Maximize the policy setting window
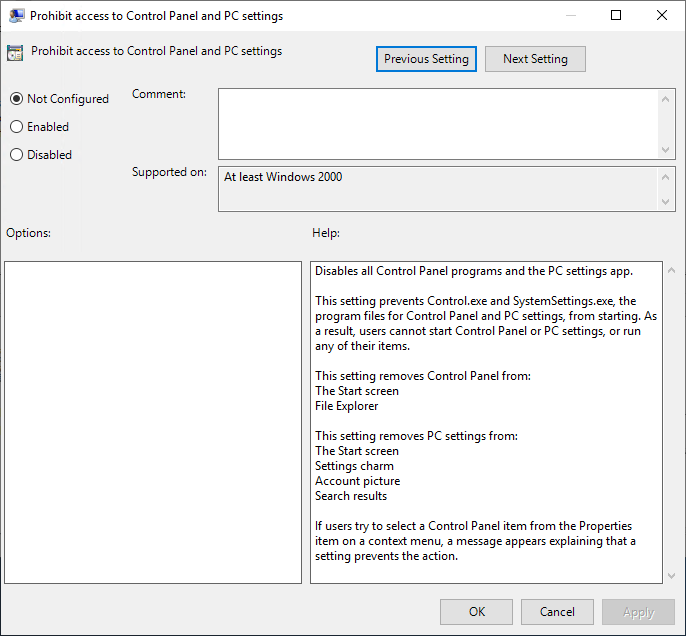 [616, 16]
